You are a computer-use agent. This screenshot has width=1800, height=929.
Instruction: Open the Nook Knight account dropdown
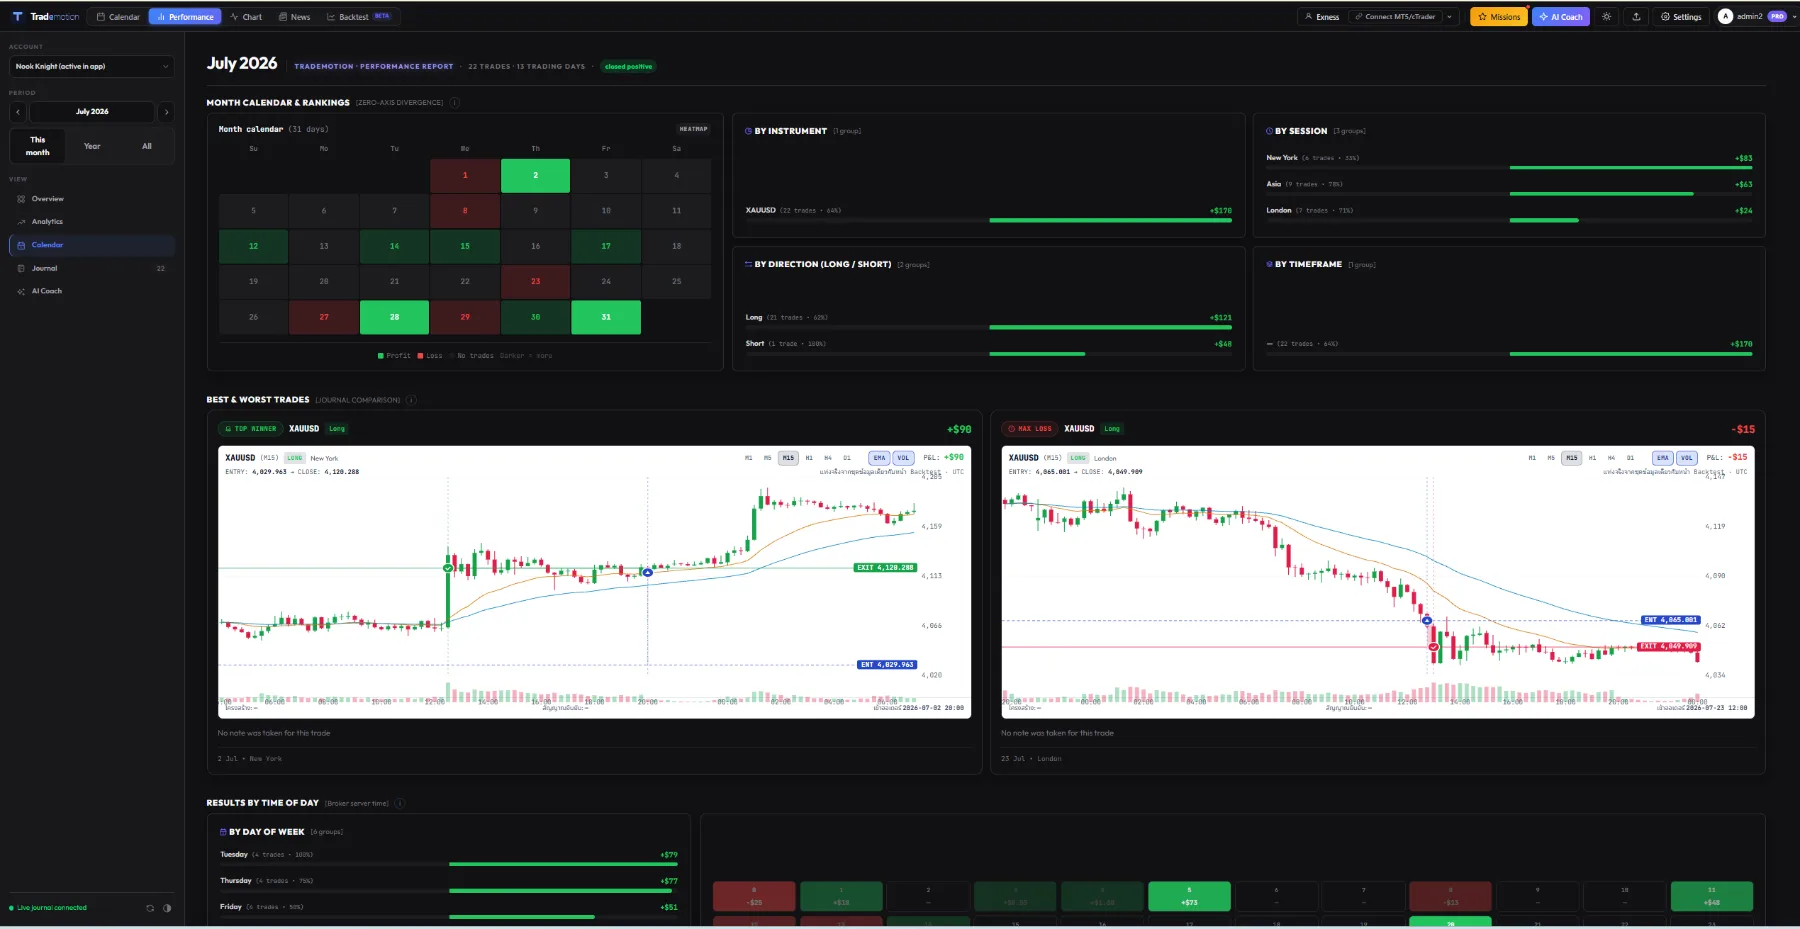click(x=91, y=66)
